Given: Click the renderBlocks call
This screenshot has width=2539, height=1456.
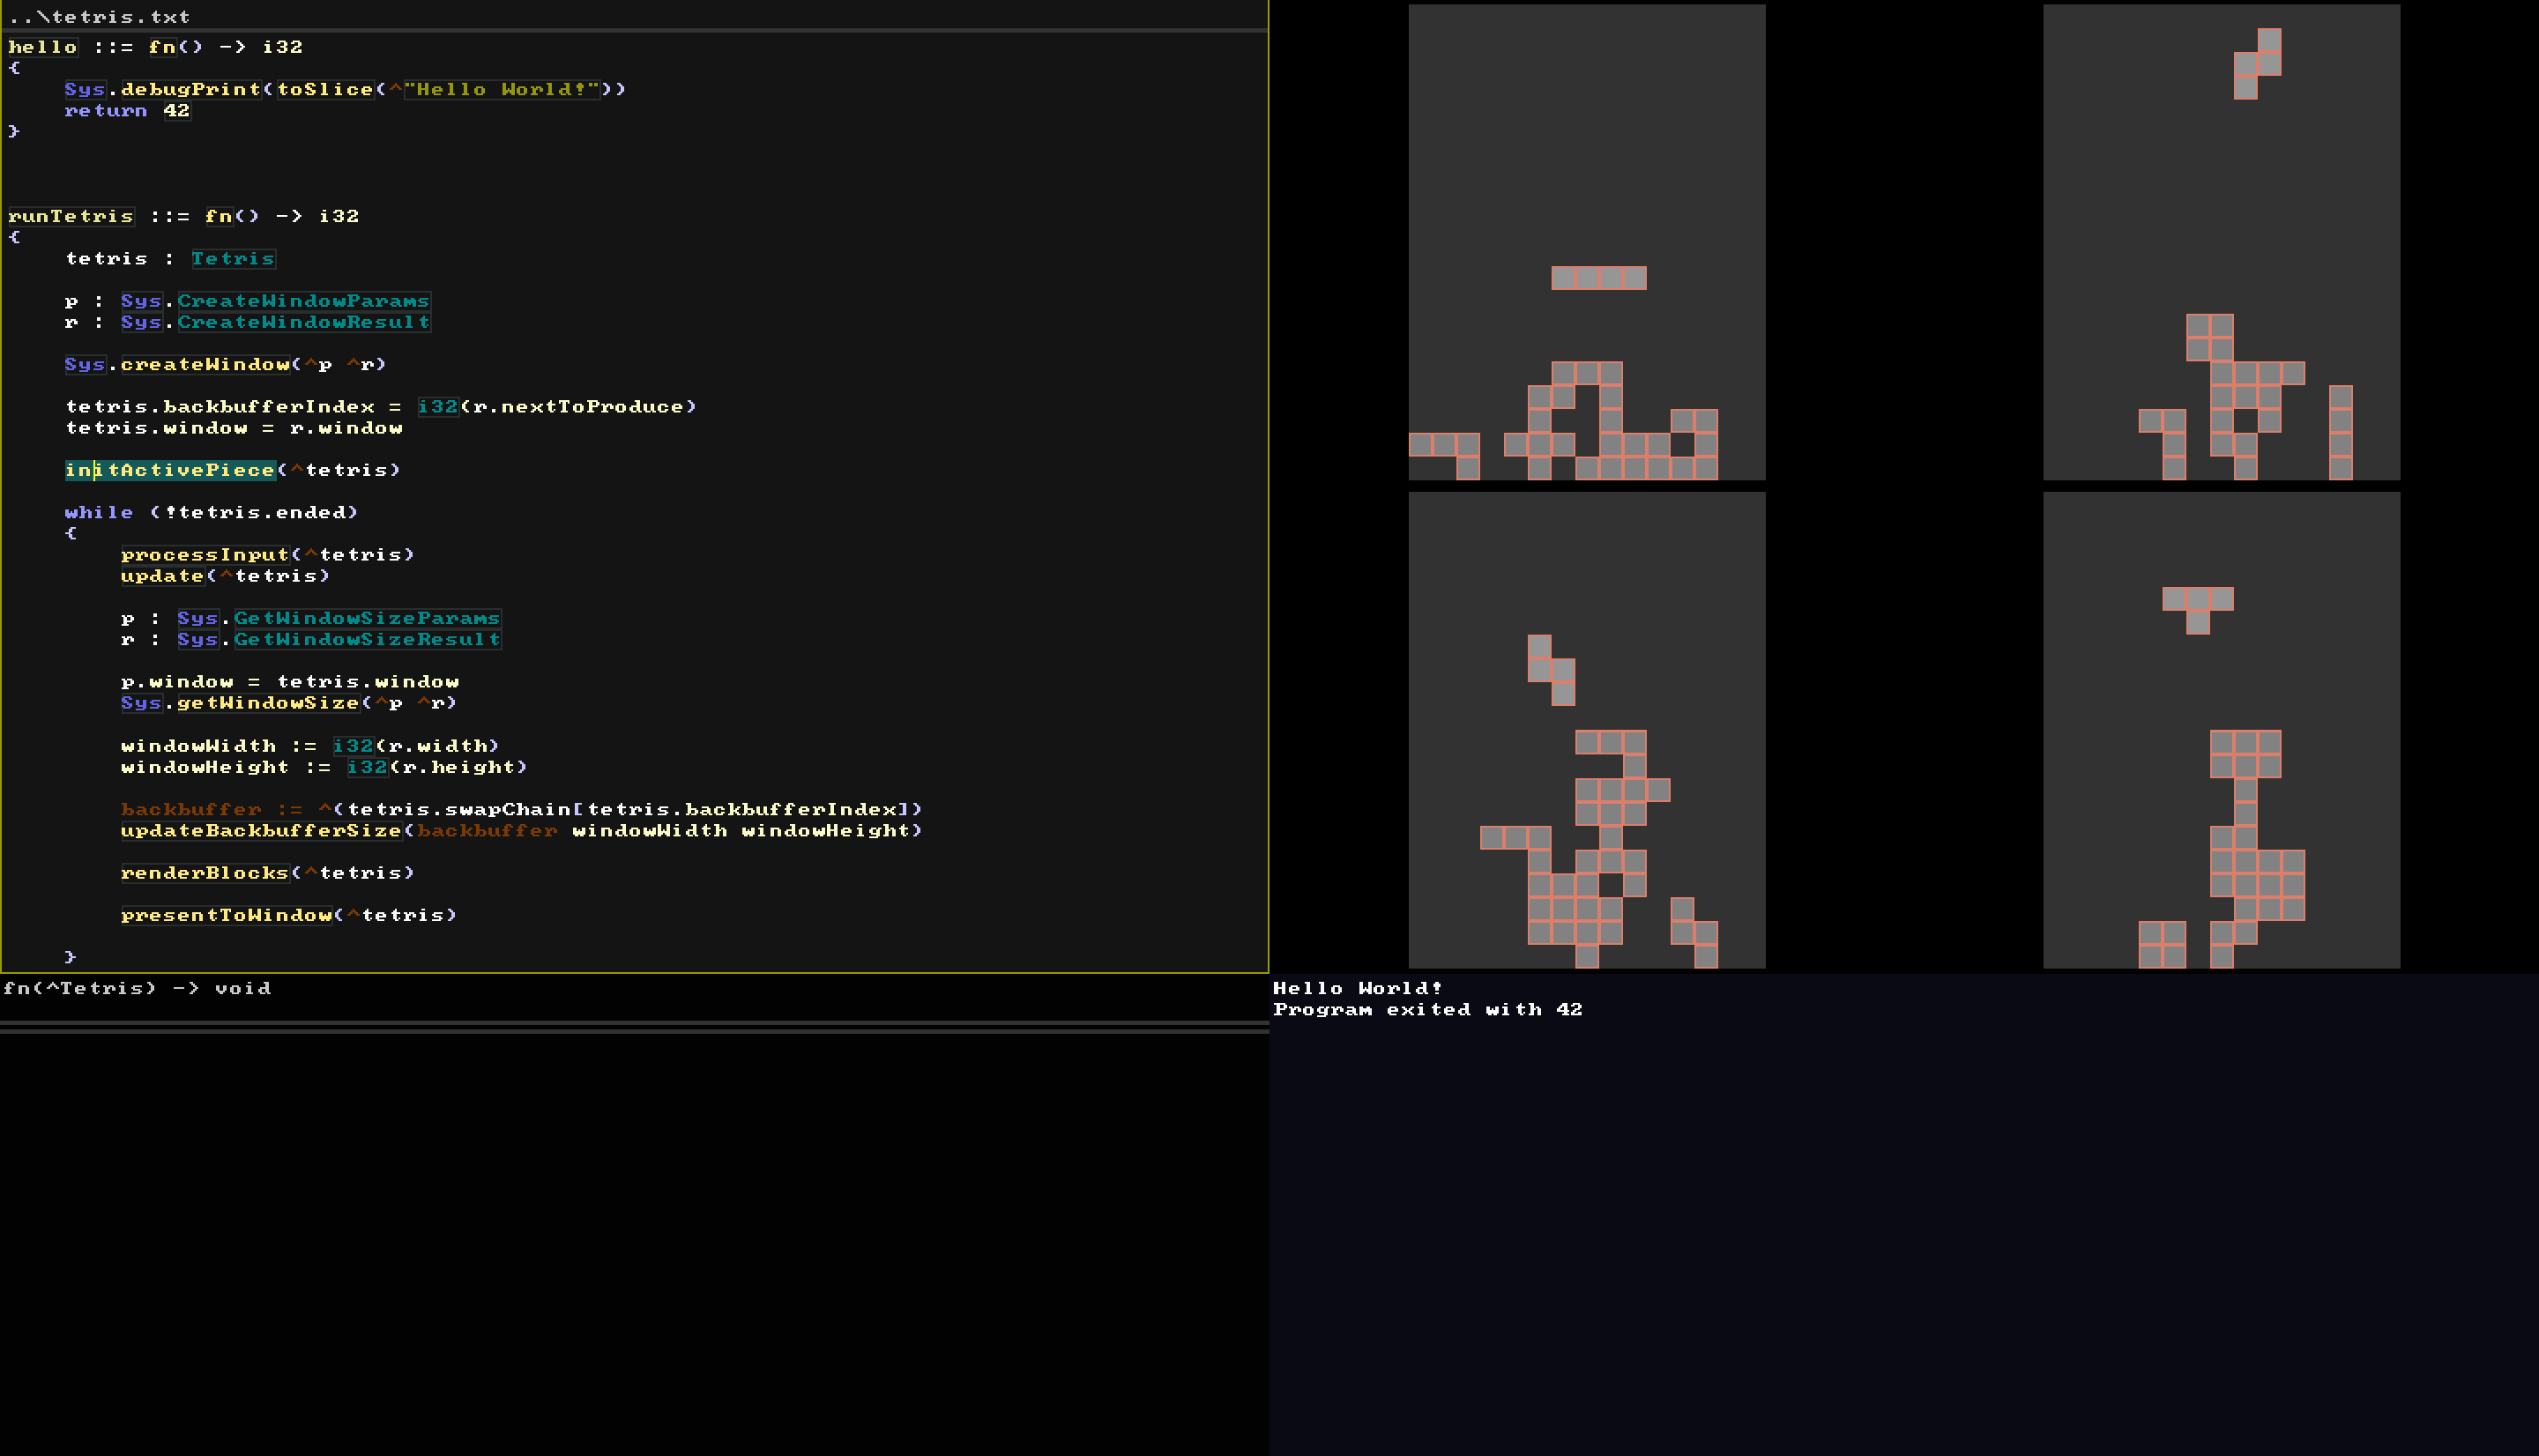Looking at the screenshot, I should [x=268, y=873].
